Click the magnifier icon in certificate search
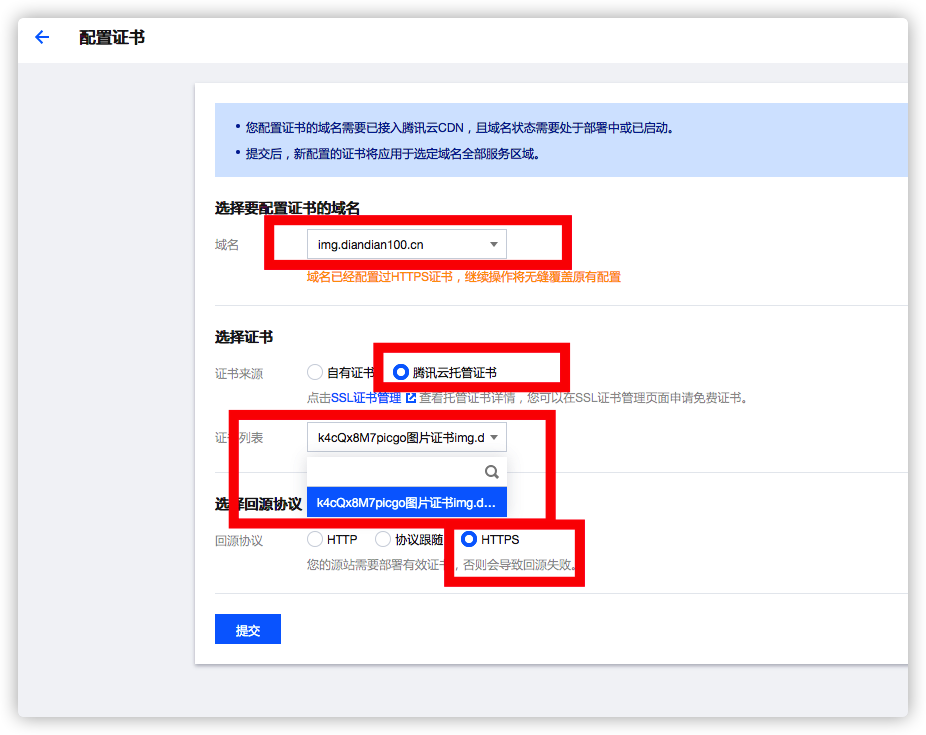The height and width of the screenshot is (735, 926). [491, 472]
